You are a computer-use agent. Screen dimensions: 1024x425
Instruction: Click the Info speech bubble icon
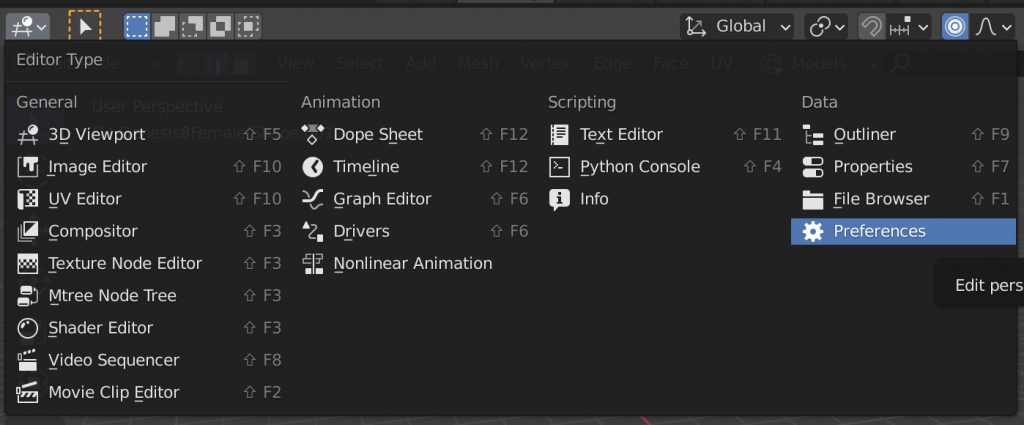point(560,198)
